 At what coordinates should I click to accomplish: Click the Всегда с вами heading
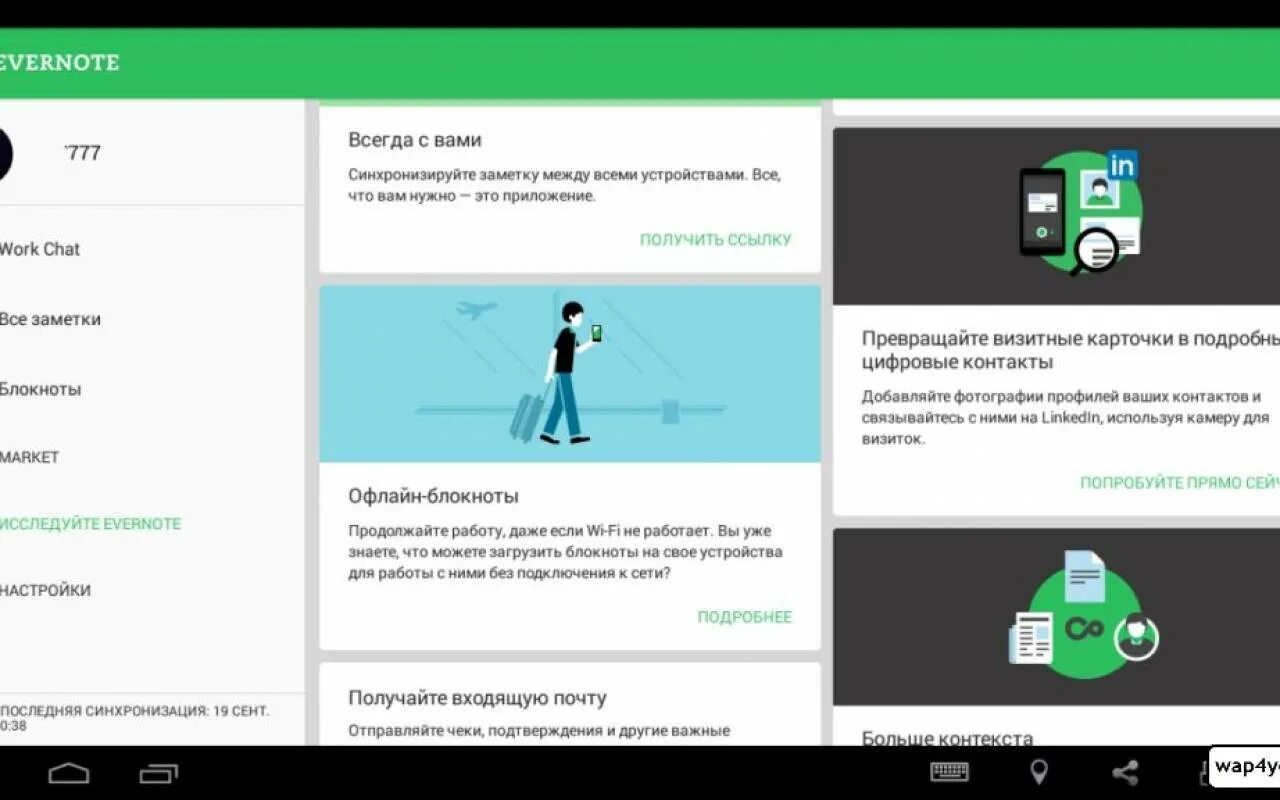(415, 140)
